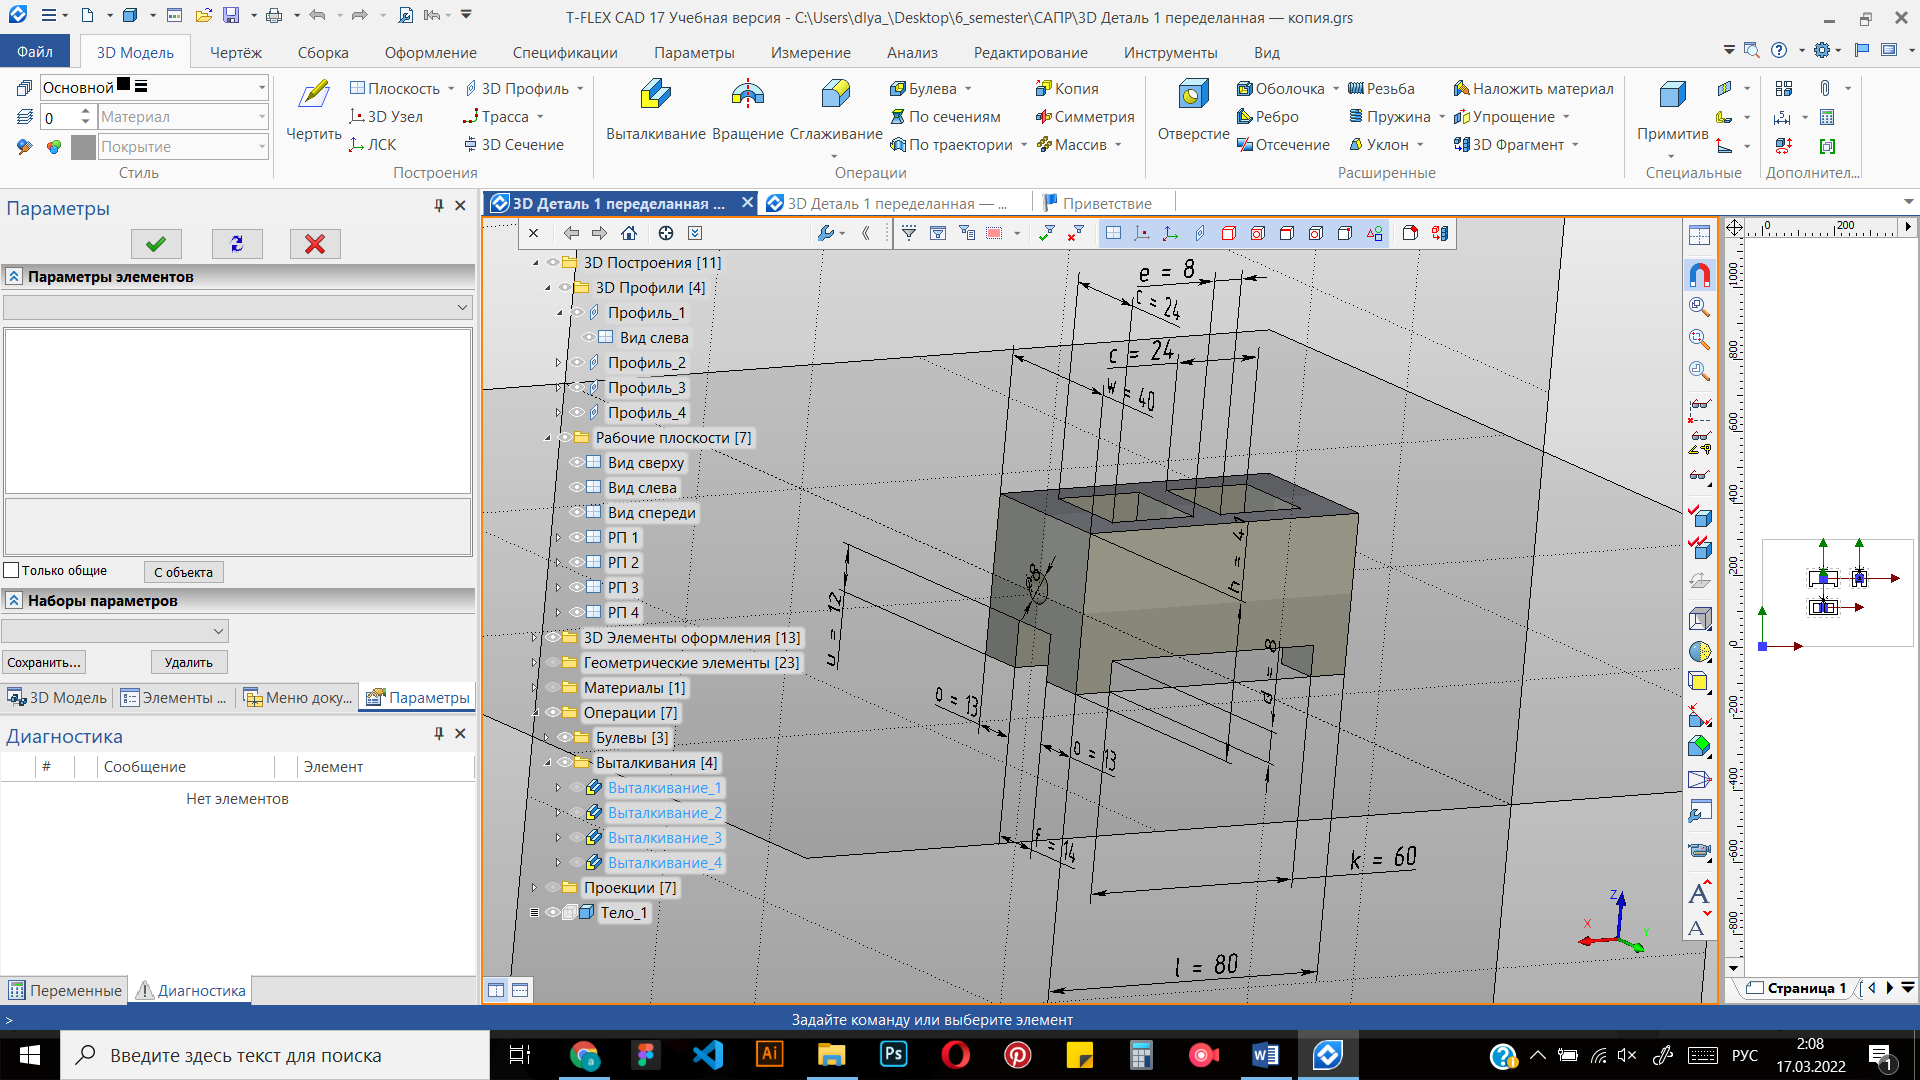Viewport: 1920px width, 1080px height.
Task: Collapse the 3D Построения tree node
Action: click(x=535, y=263)
